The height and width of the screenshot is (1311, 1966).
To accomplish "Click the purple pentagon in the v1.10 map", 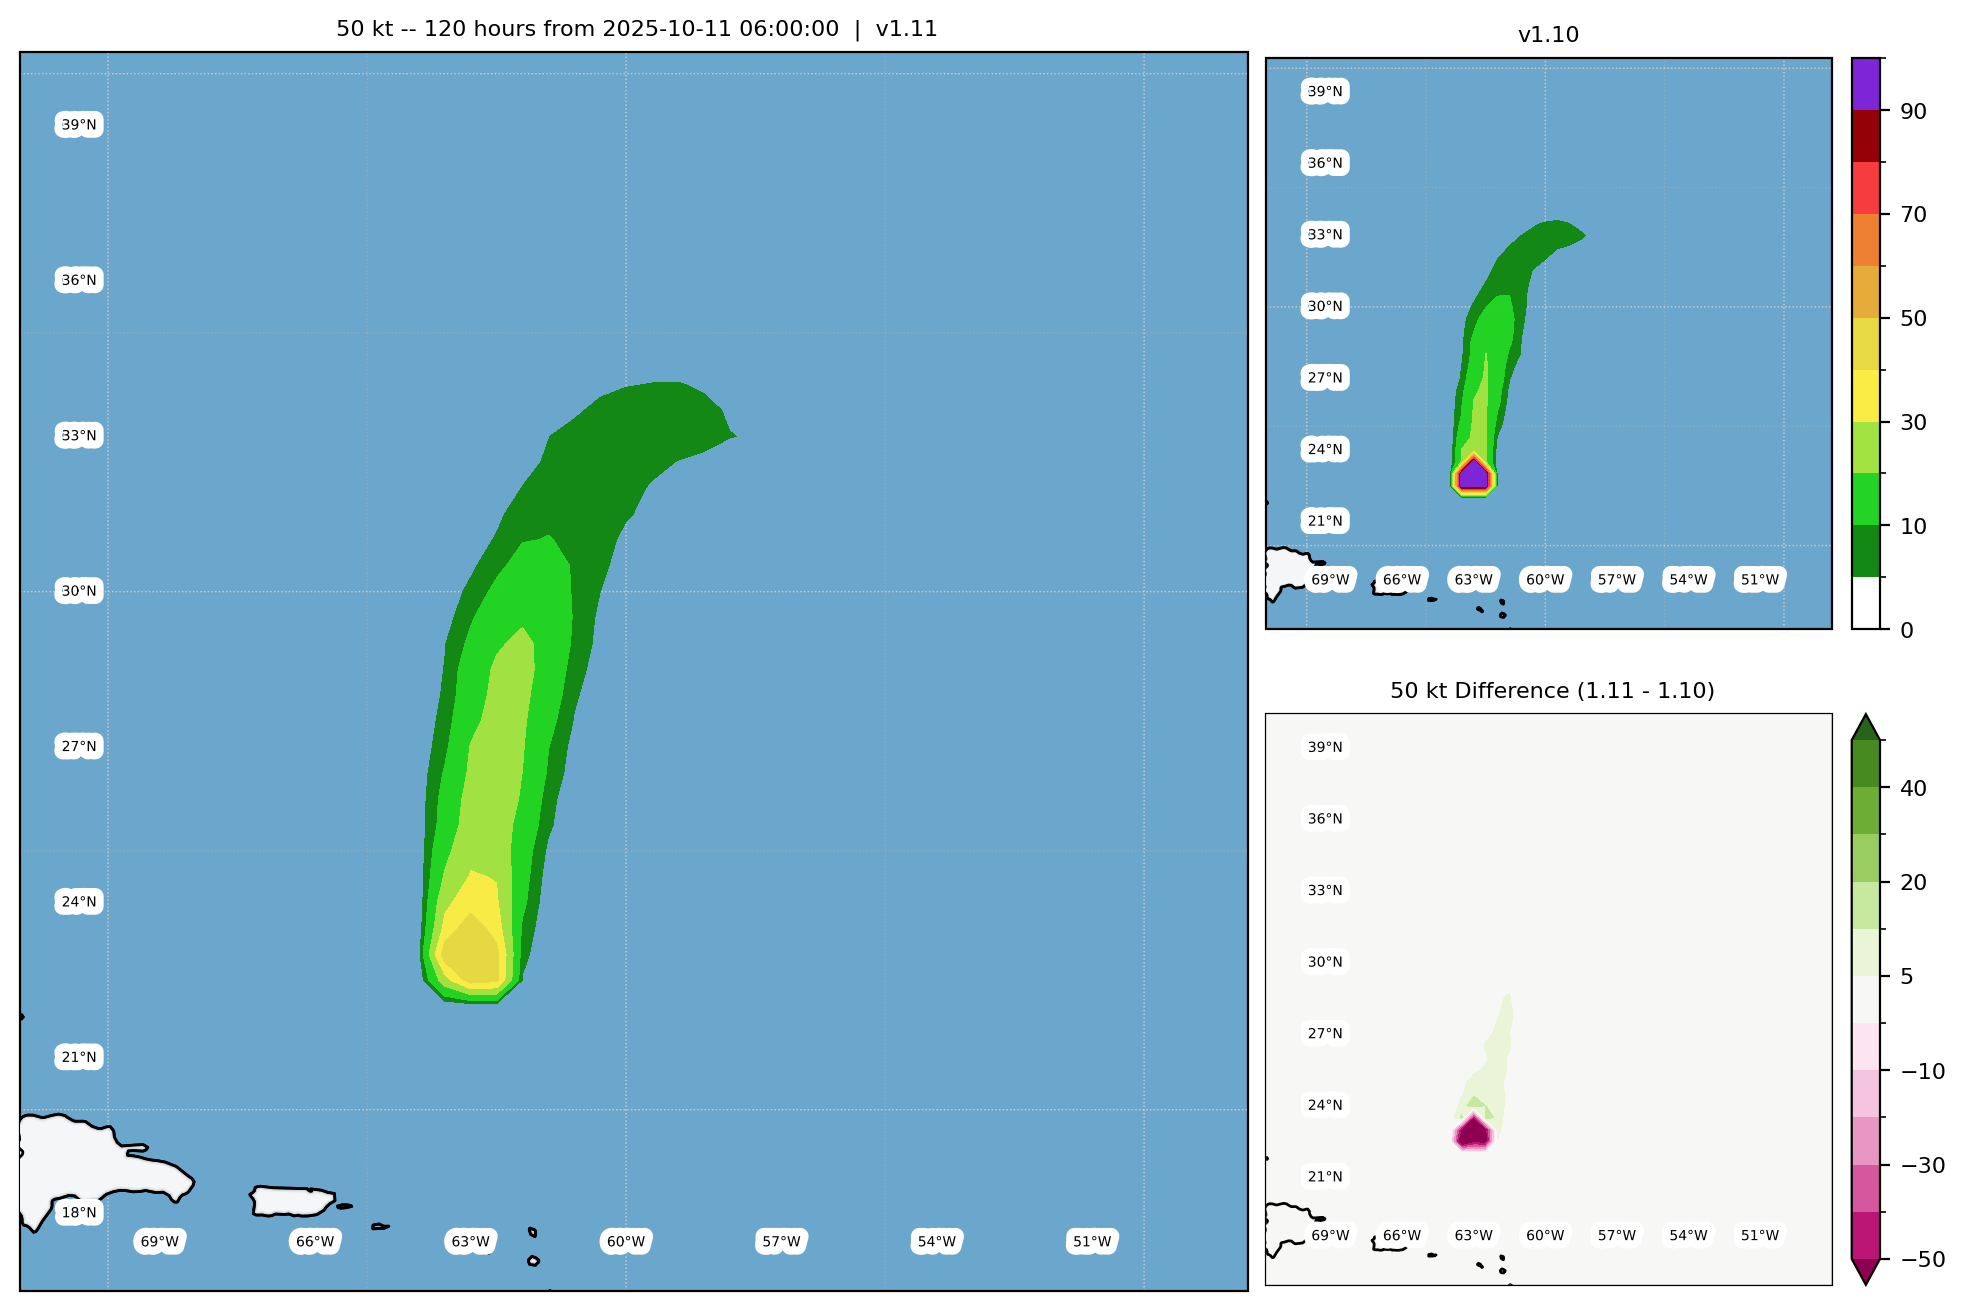I will pyautogui.click(x=1474, y=475).
